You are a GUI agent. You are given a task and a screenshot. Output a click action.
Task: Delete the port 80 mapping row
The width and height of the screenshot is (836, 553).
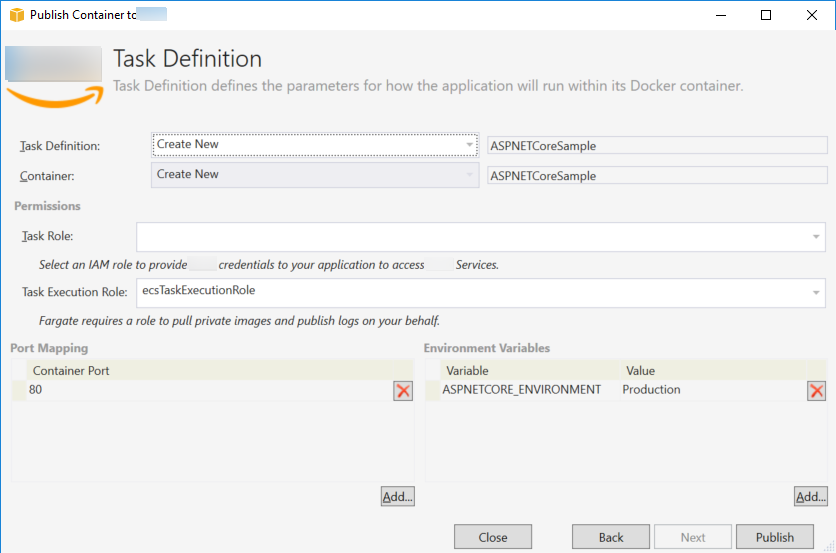(403, 391)
